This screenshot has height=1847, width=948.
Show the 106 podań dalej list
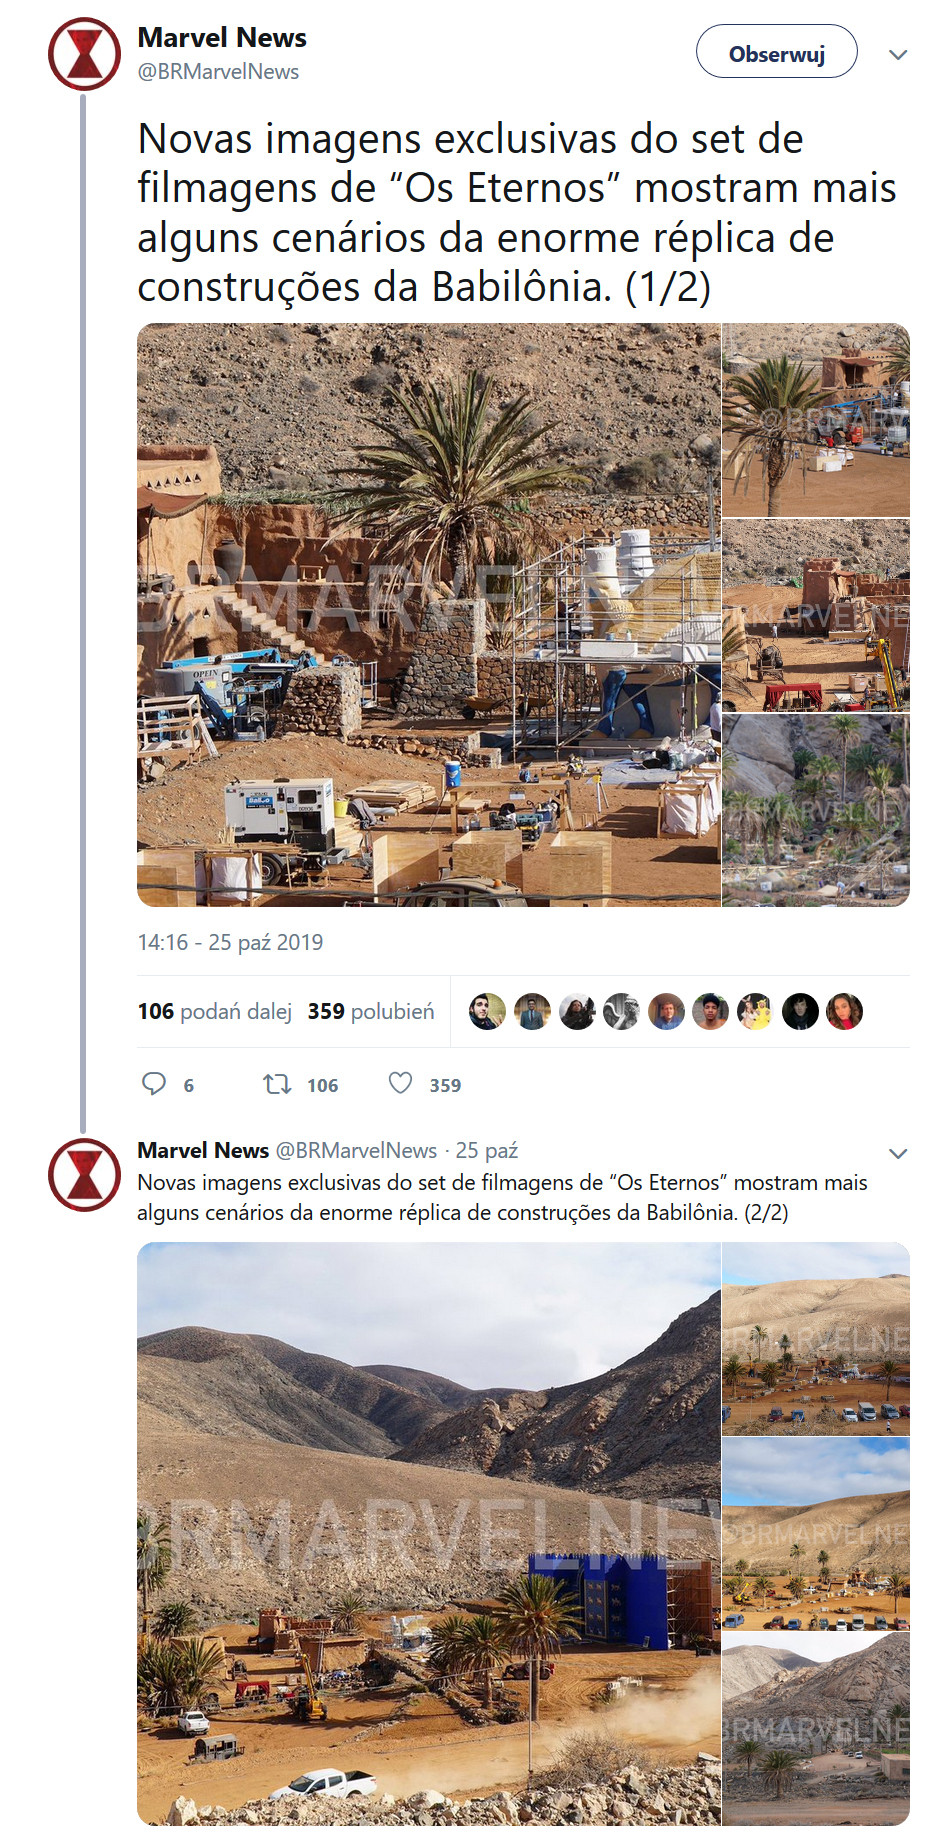click(x=215, y=1012)
